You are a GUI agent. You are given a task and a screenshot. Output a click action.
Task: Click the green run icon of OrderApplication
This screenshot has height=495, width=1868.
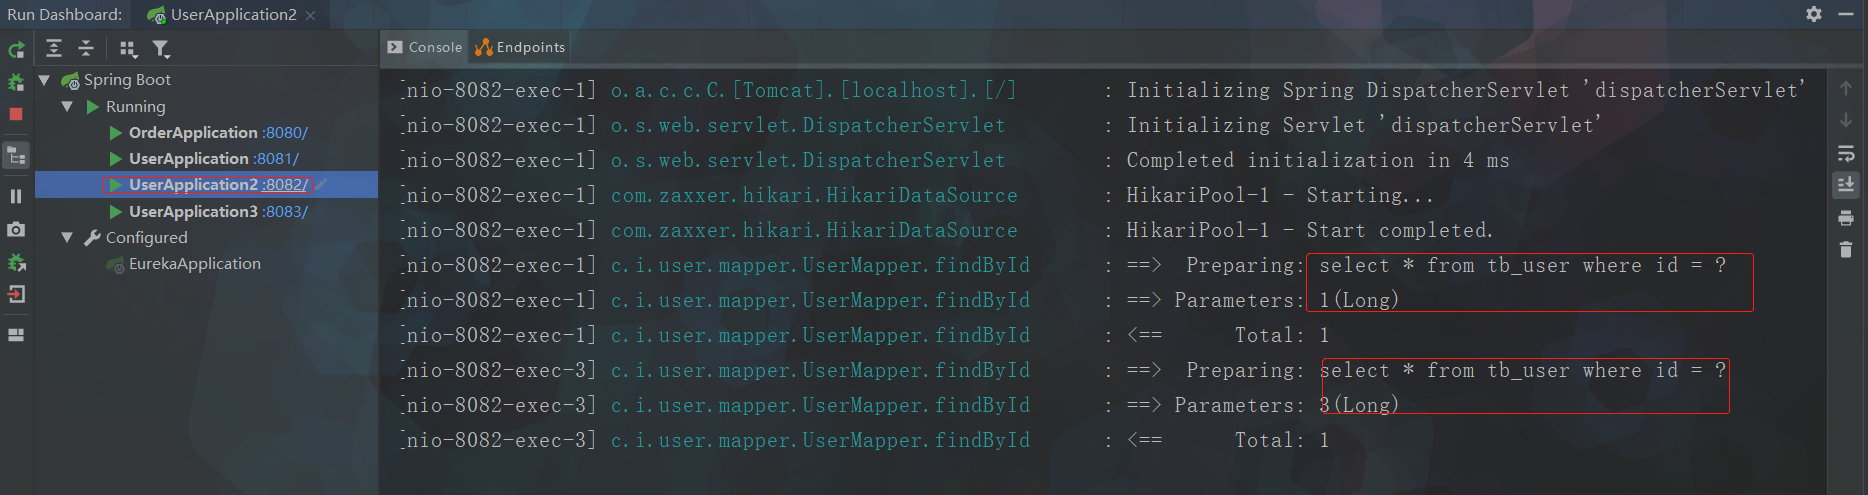pyautogui.click(x=116, y=132)
